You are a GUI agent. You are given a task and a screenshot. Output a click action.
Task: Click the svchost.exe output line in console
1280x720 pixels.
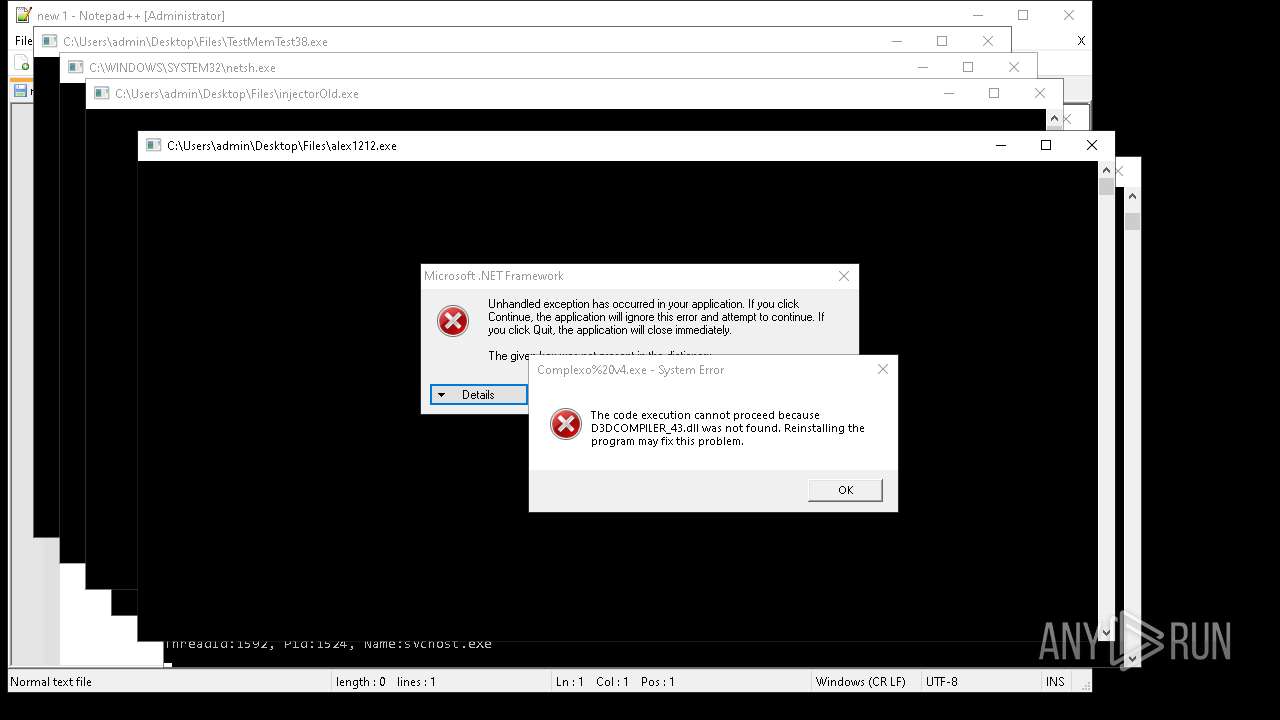(x=328, y=644)
